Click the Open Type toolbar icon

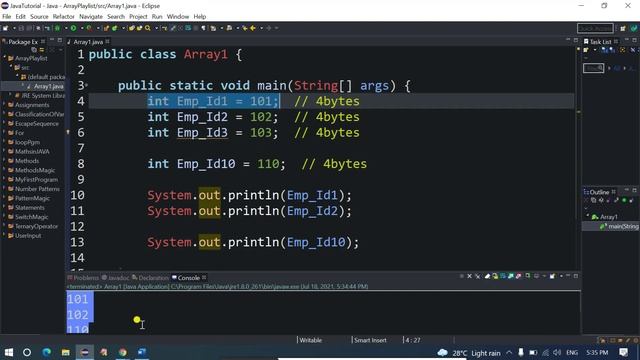tap(131, 28)
